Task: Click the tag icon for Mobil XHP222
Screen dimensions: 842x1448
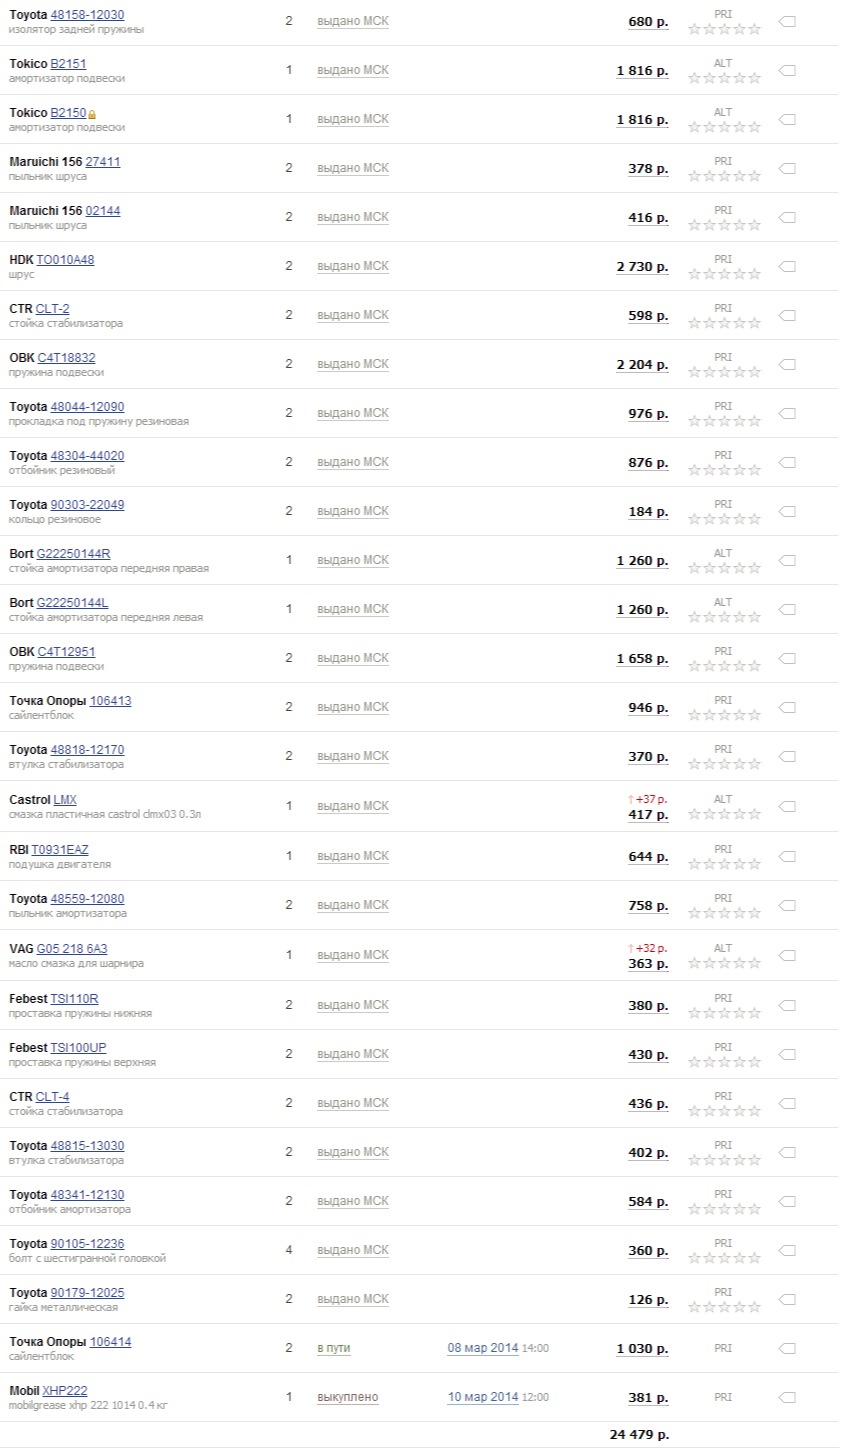Action: click(787, 1397)
